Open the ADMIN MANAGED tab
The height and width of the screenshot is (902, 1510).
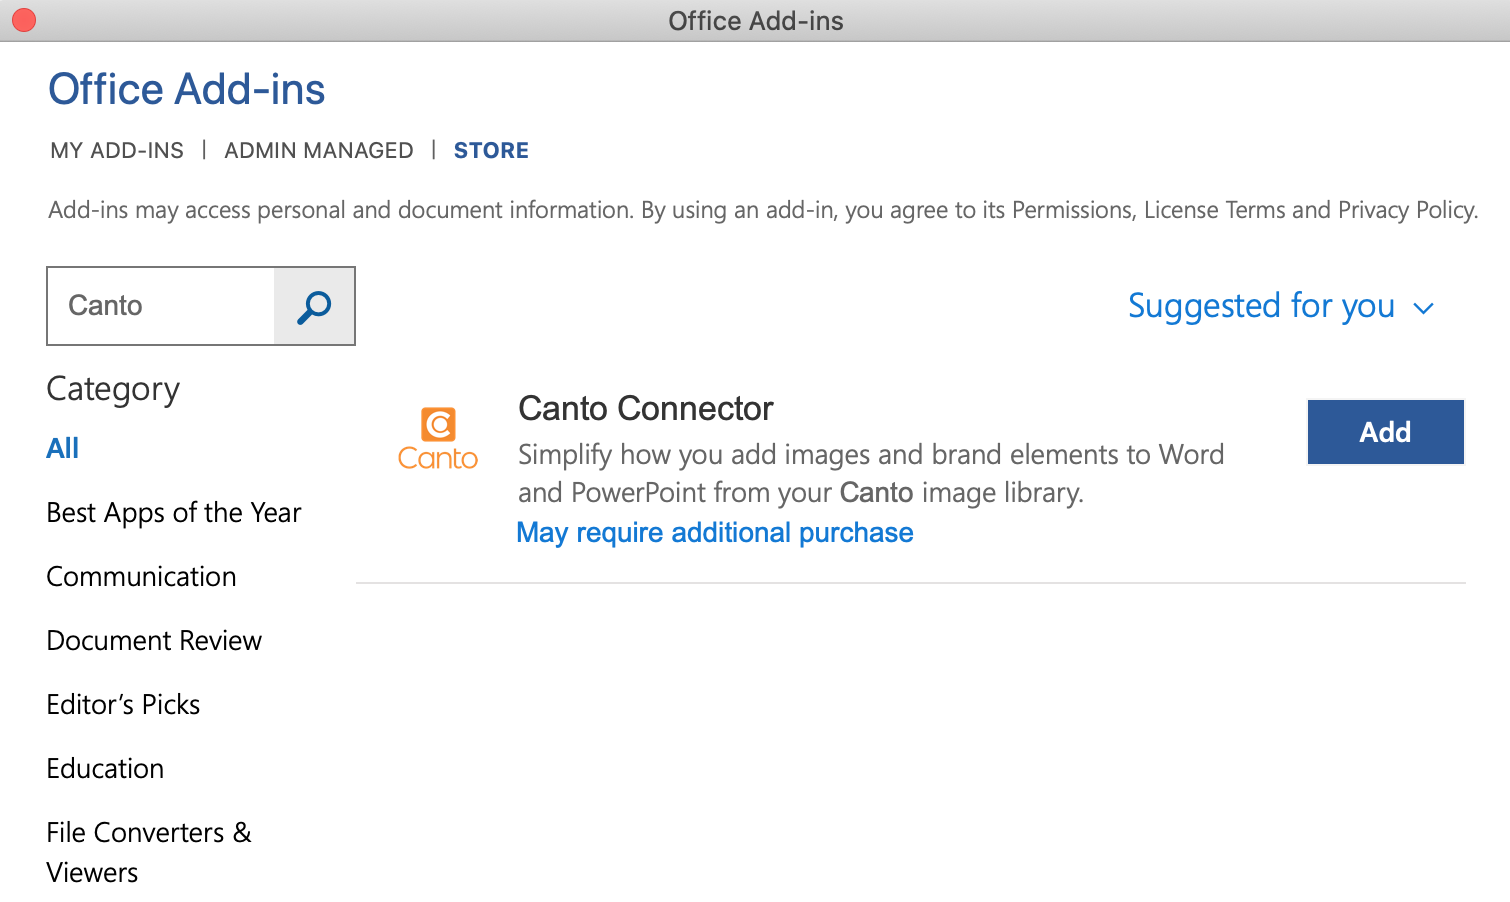[318, 151]
